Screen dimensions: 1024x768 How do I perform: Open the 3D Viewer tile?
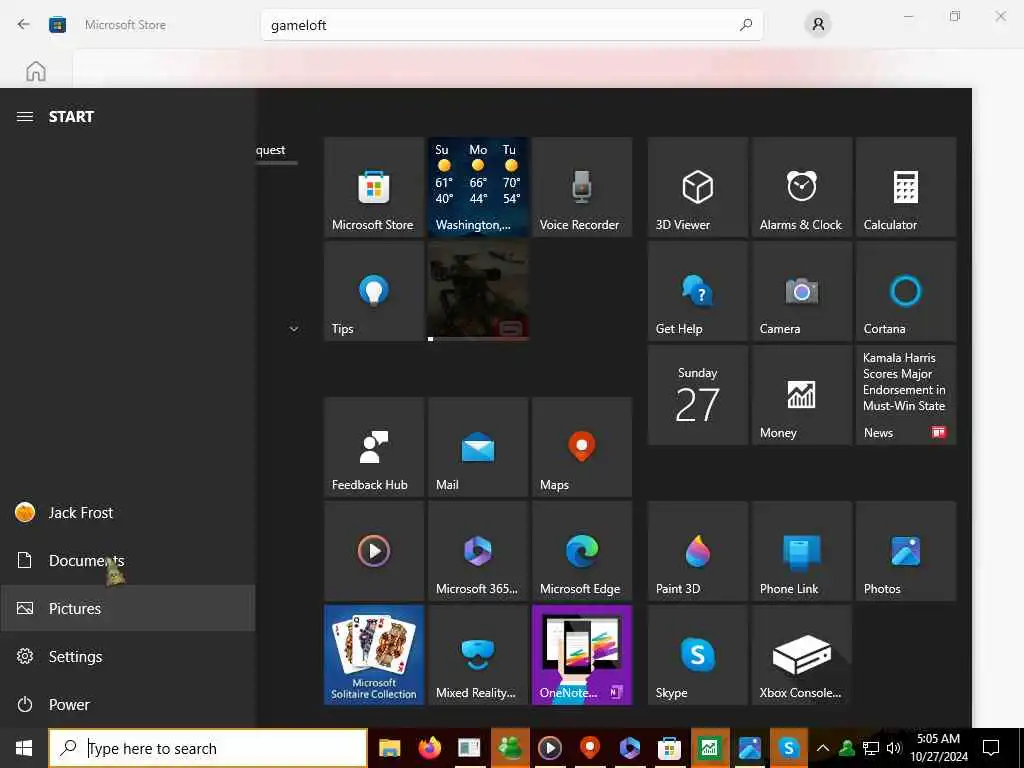click(x=697, y=187)
